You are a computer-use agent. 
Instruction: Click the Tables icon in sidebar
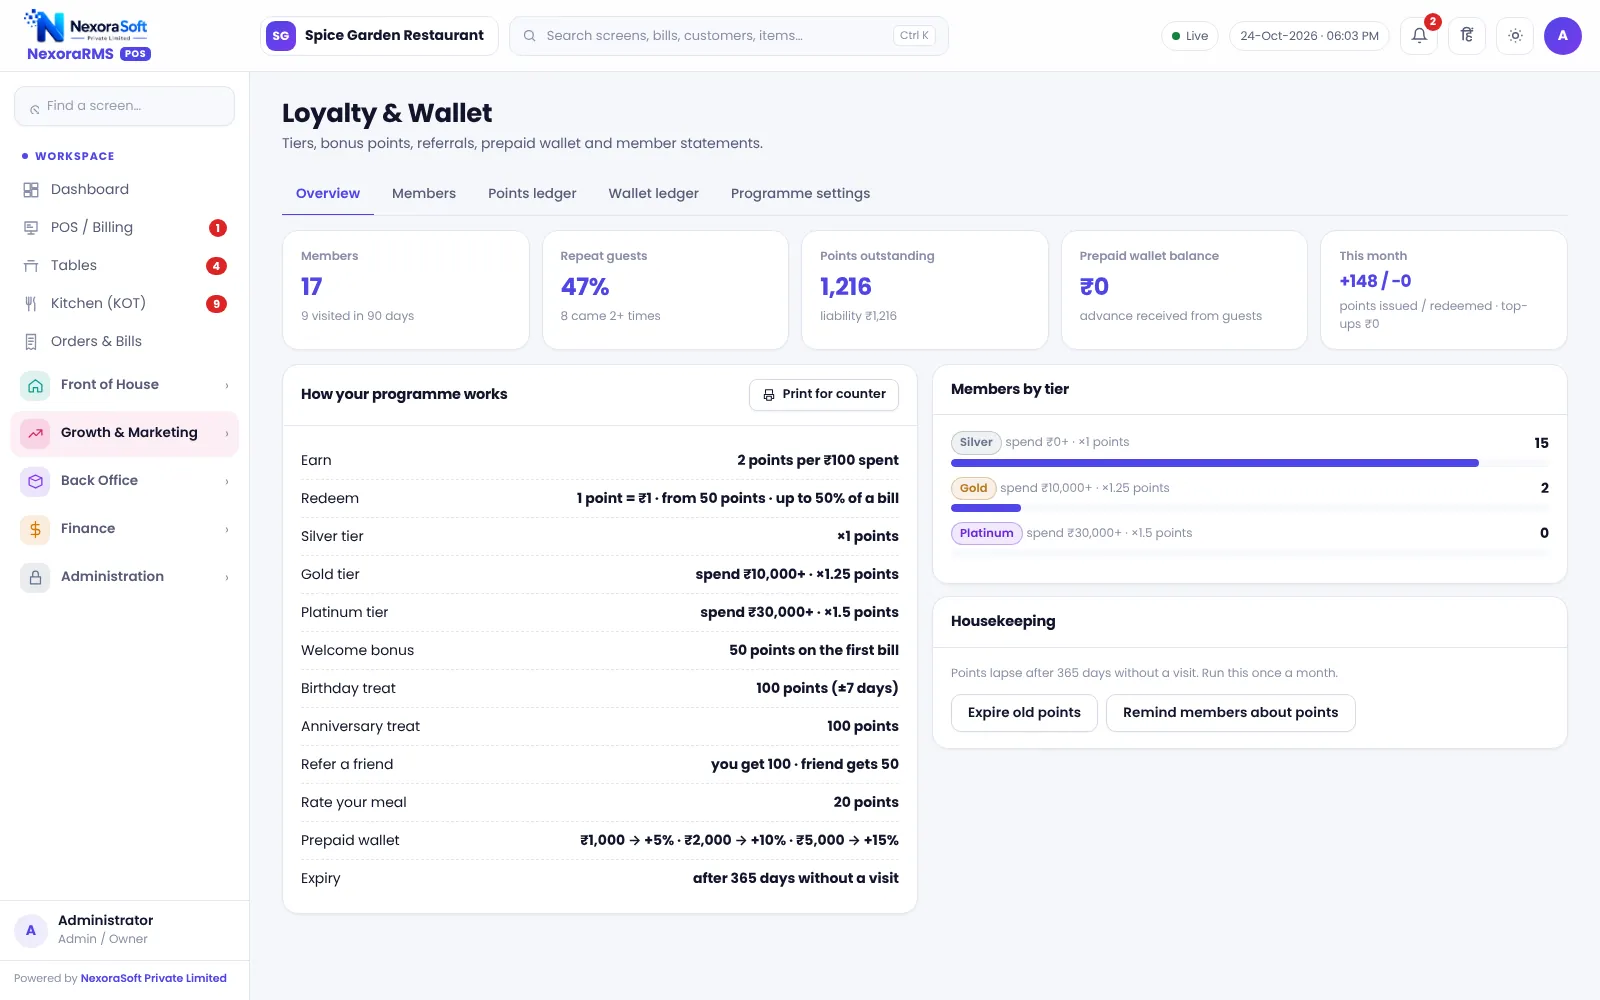tap(31, 266)
